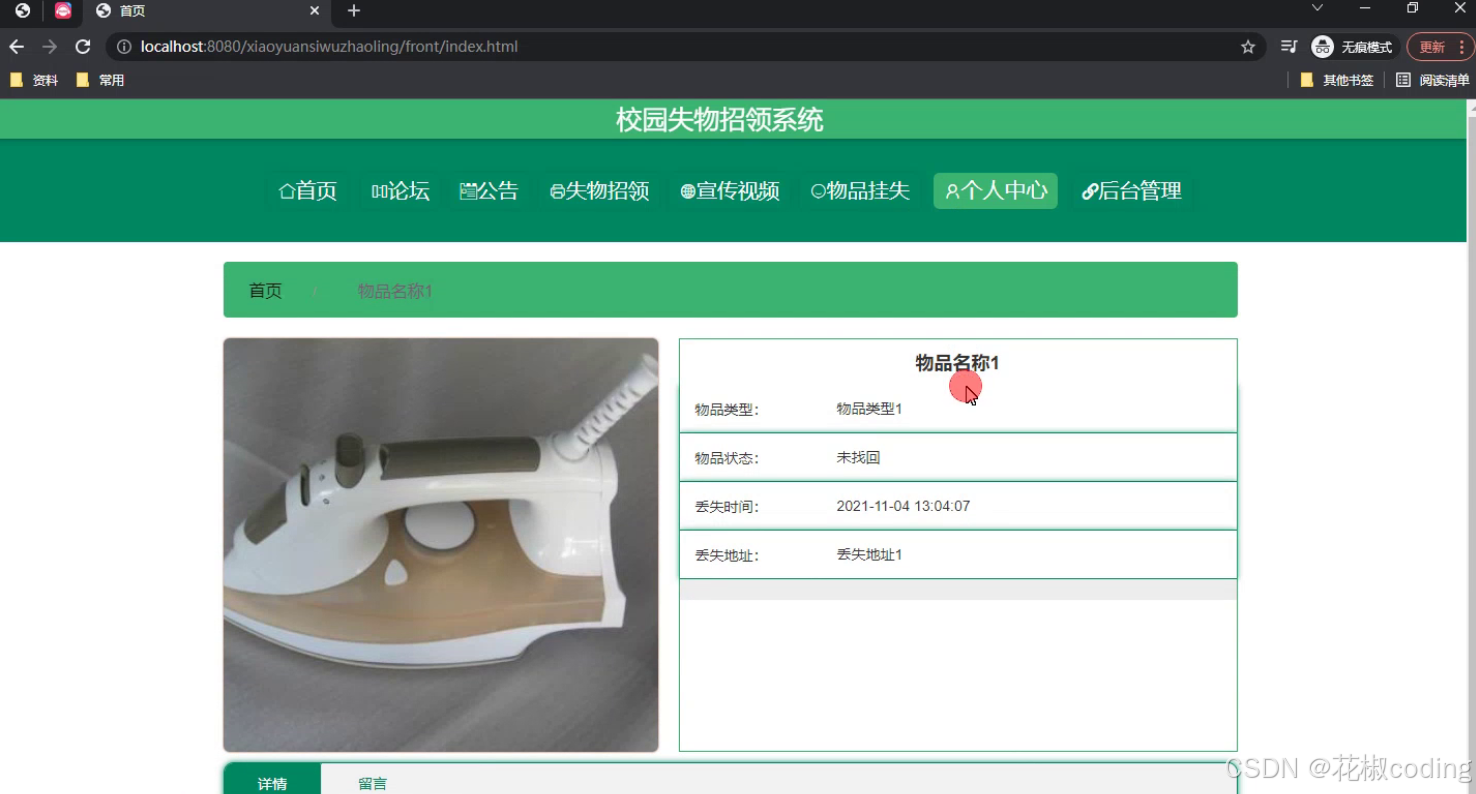Open the 公告 announcements icon
Screen dimensions: 1476x794
coord(468,191)
